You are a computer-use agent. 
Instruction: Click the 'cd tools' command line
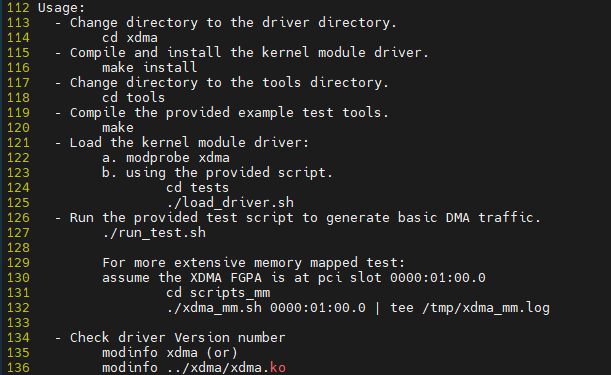tap(134, 98)
